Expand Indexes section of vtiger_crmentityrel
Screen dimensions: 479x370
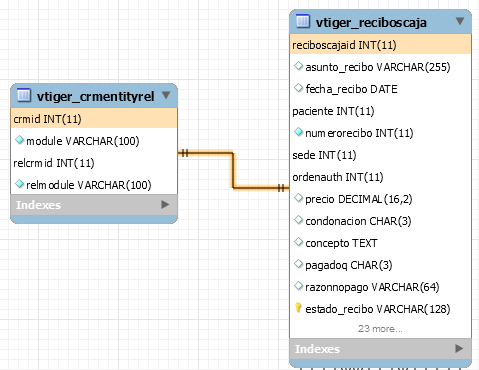point(165,204)
